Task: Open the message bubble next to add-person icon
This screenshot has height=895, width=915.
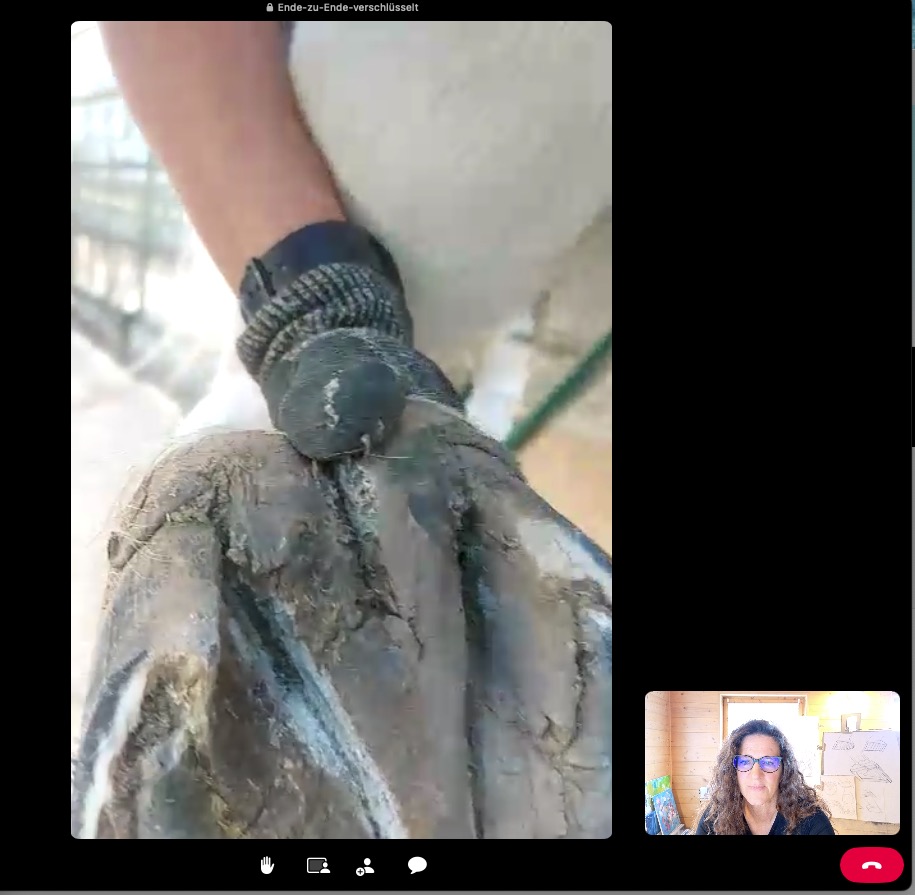Action: (x=417, y=866)
